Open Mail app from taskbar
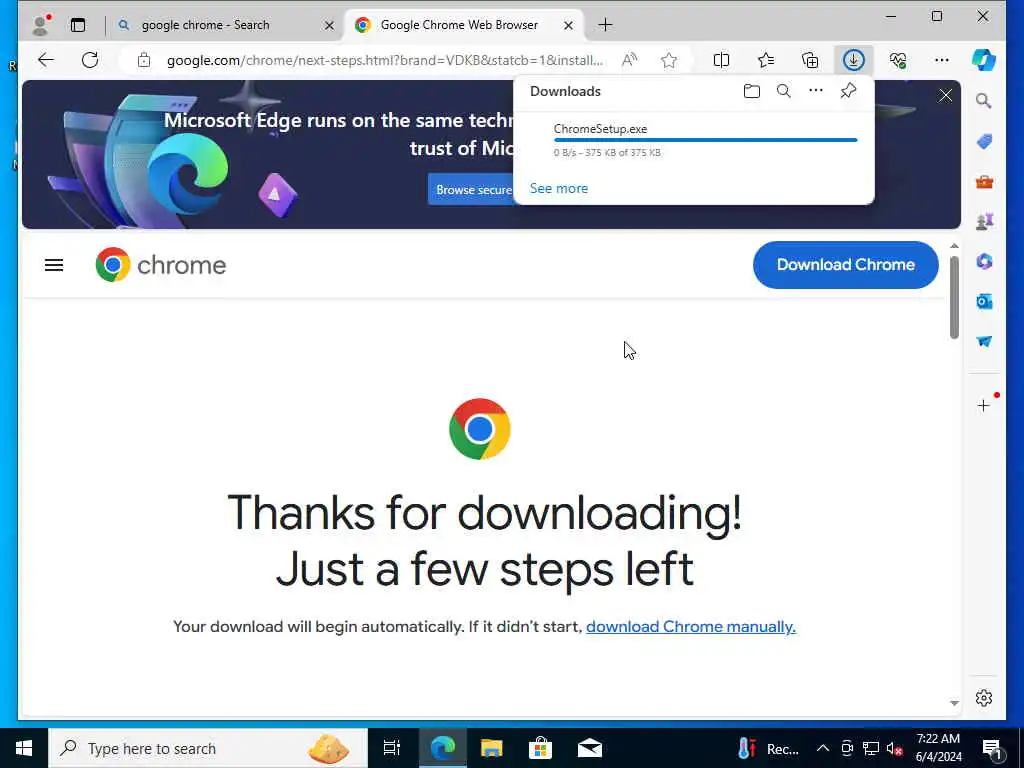Image resolution: width=1024 pixels, height=768 pixels. [590, 748]
